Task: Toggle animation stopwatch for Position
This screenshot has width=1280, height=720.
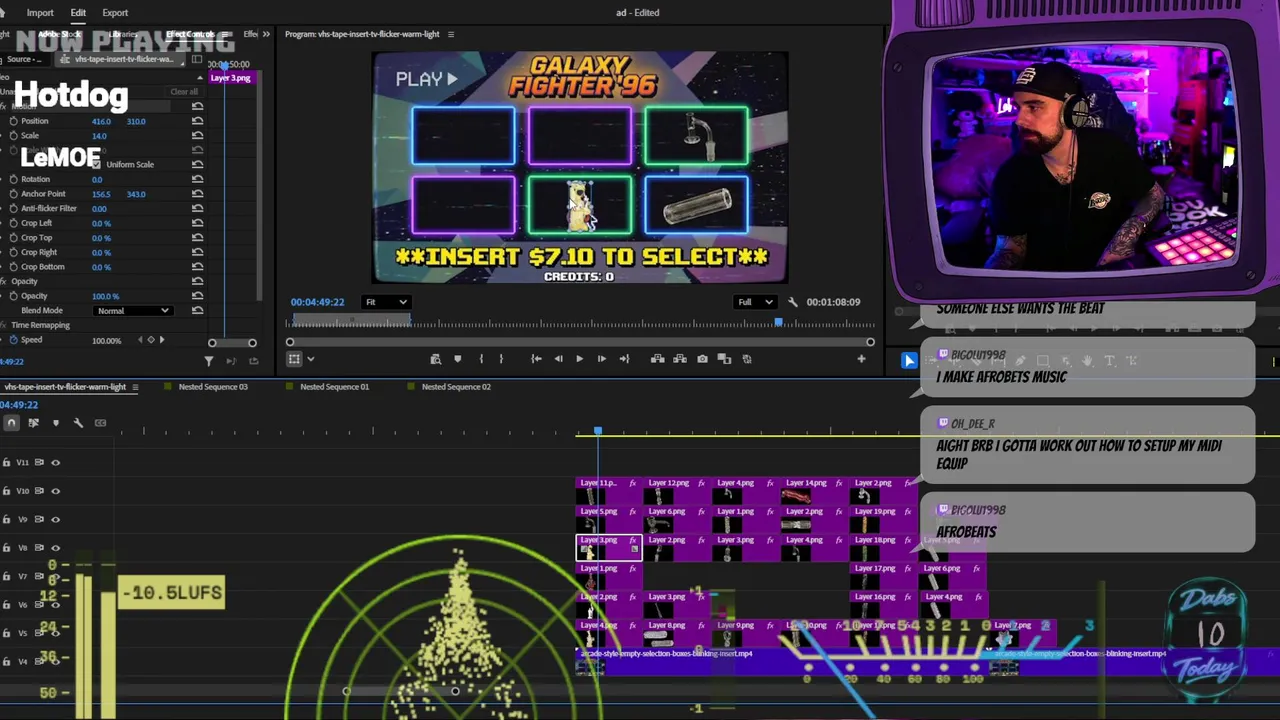Action: [13, 121]
